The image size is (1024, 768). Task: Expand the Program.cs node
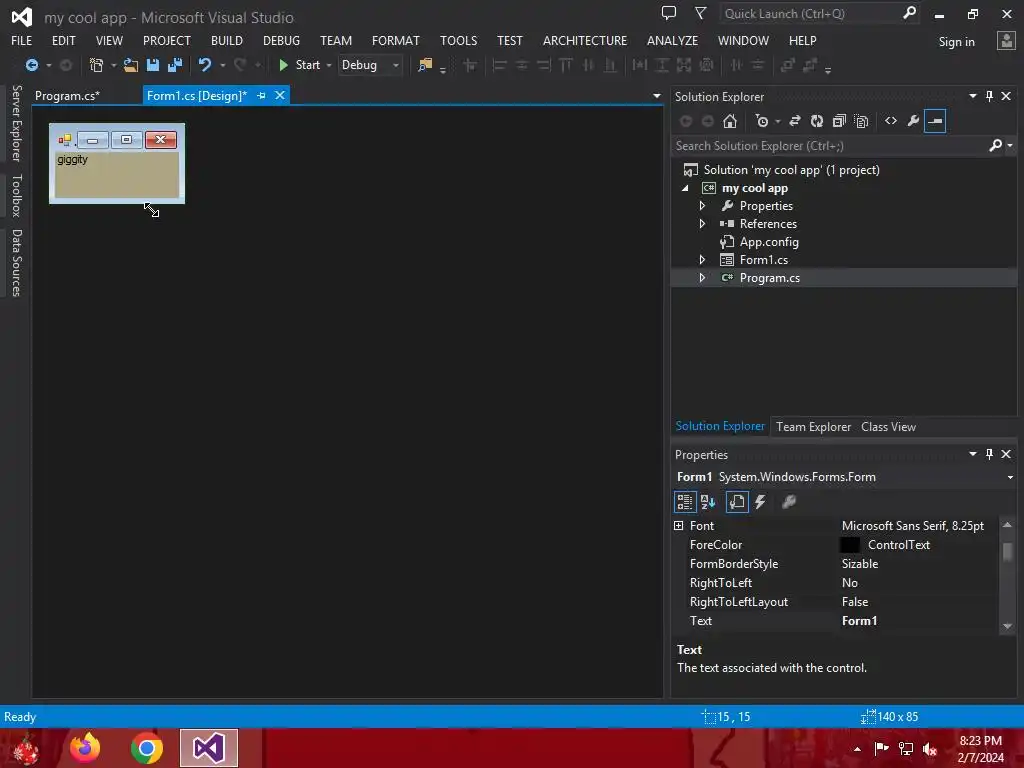tap(702, 278)
